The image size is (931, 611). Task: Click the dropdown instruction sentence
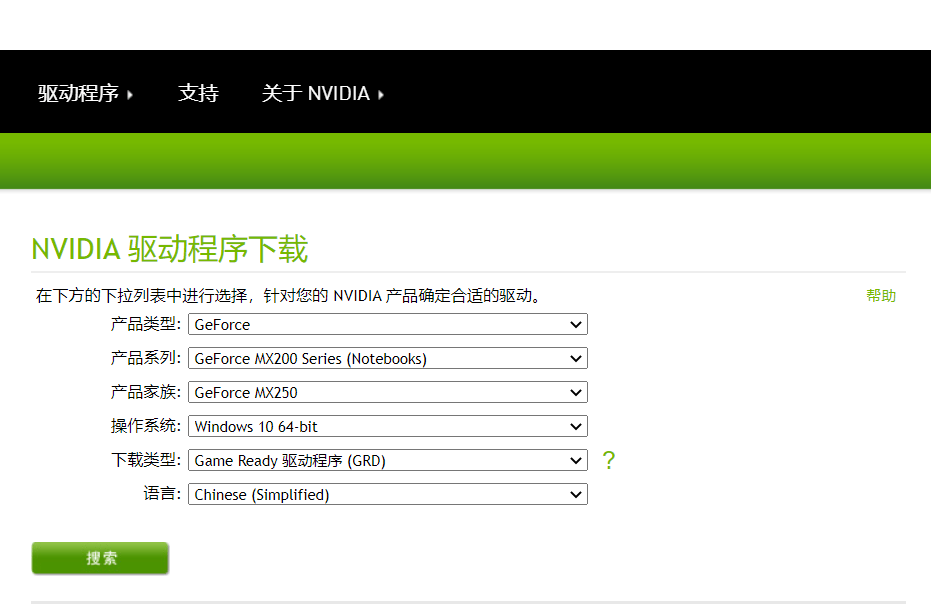288,296
